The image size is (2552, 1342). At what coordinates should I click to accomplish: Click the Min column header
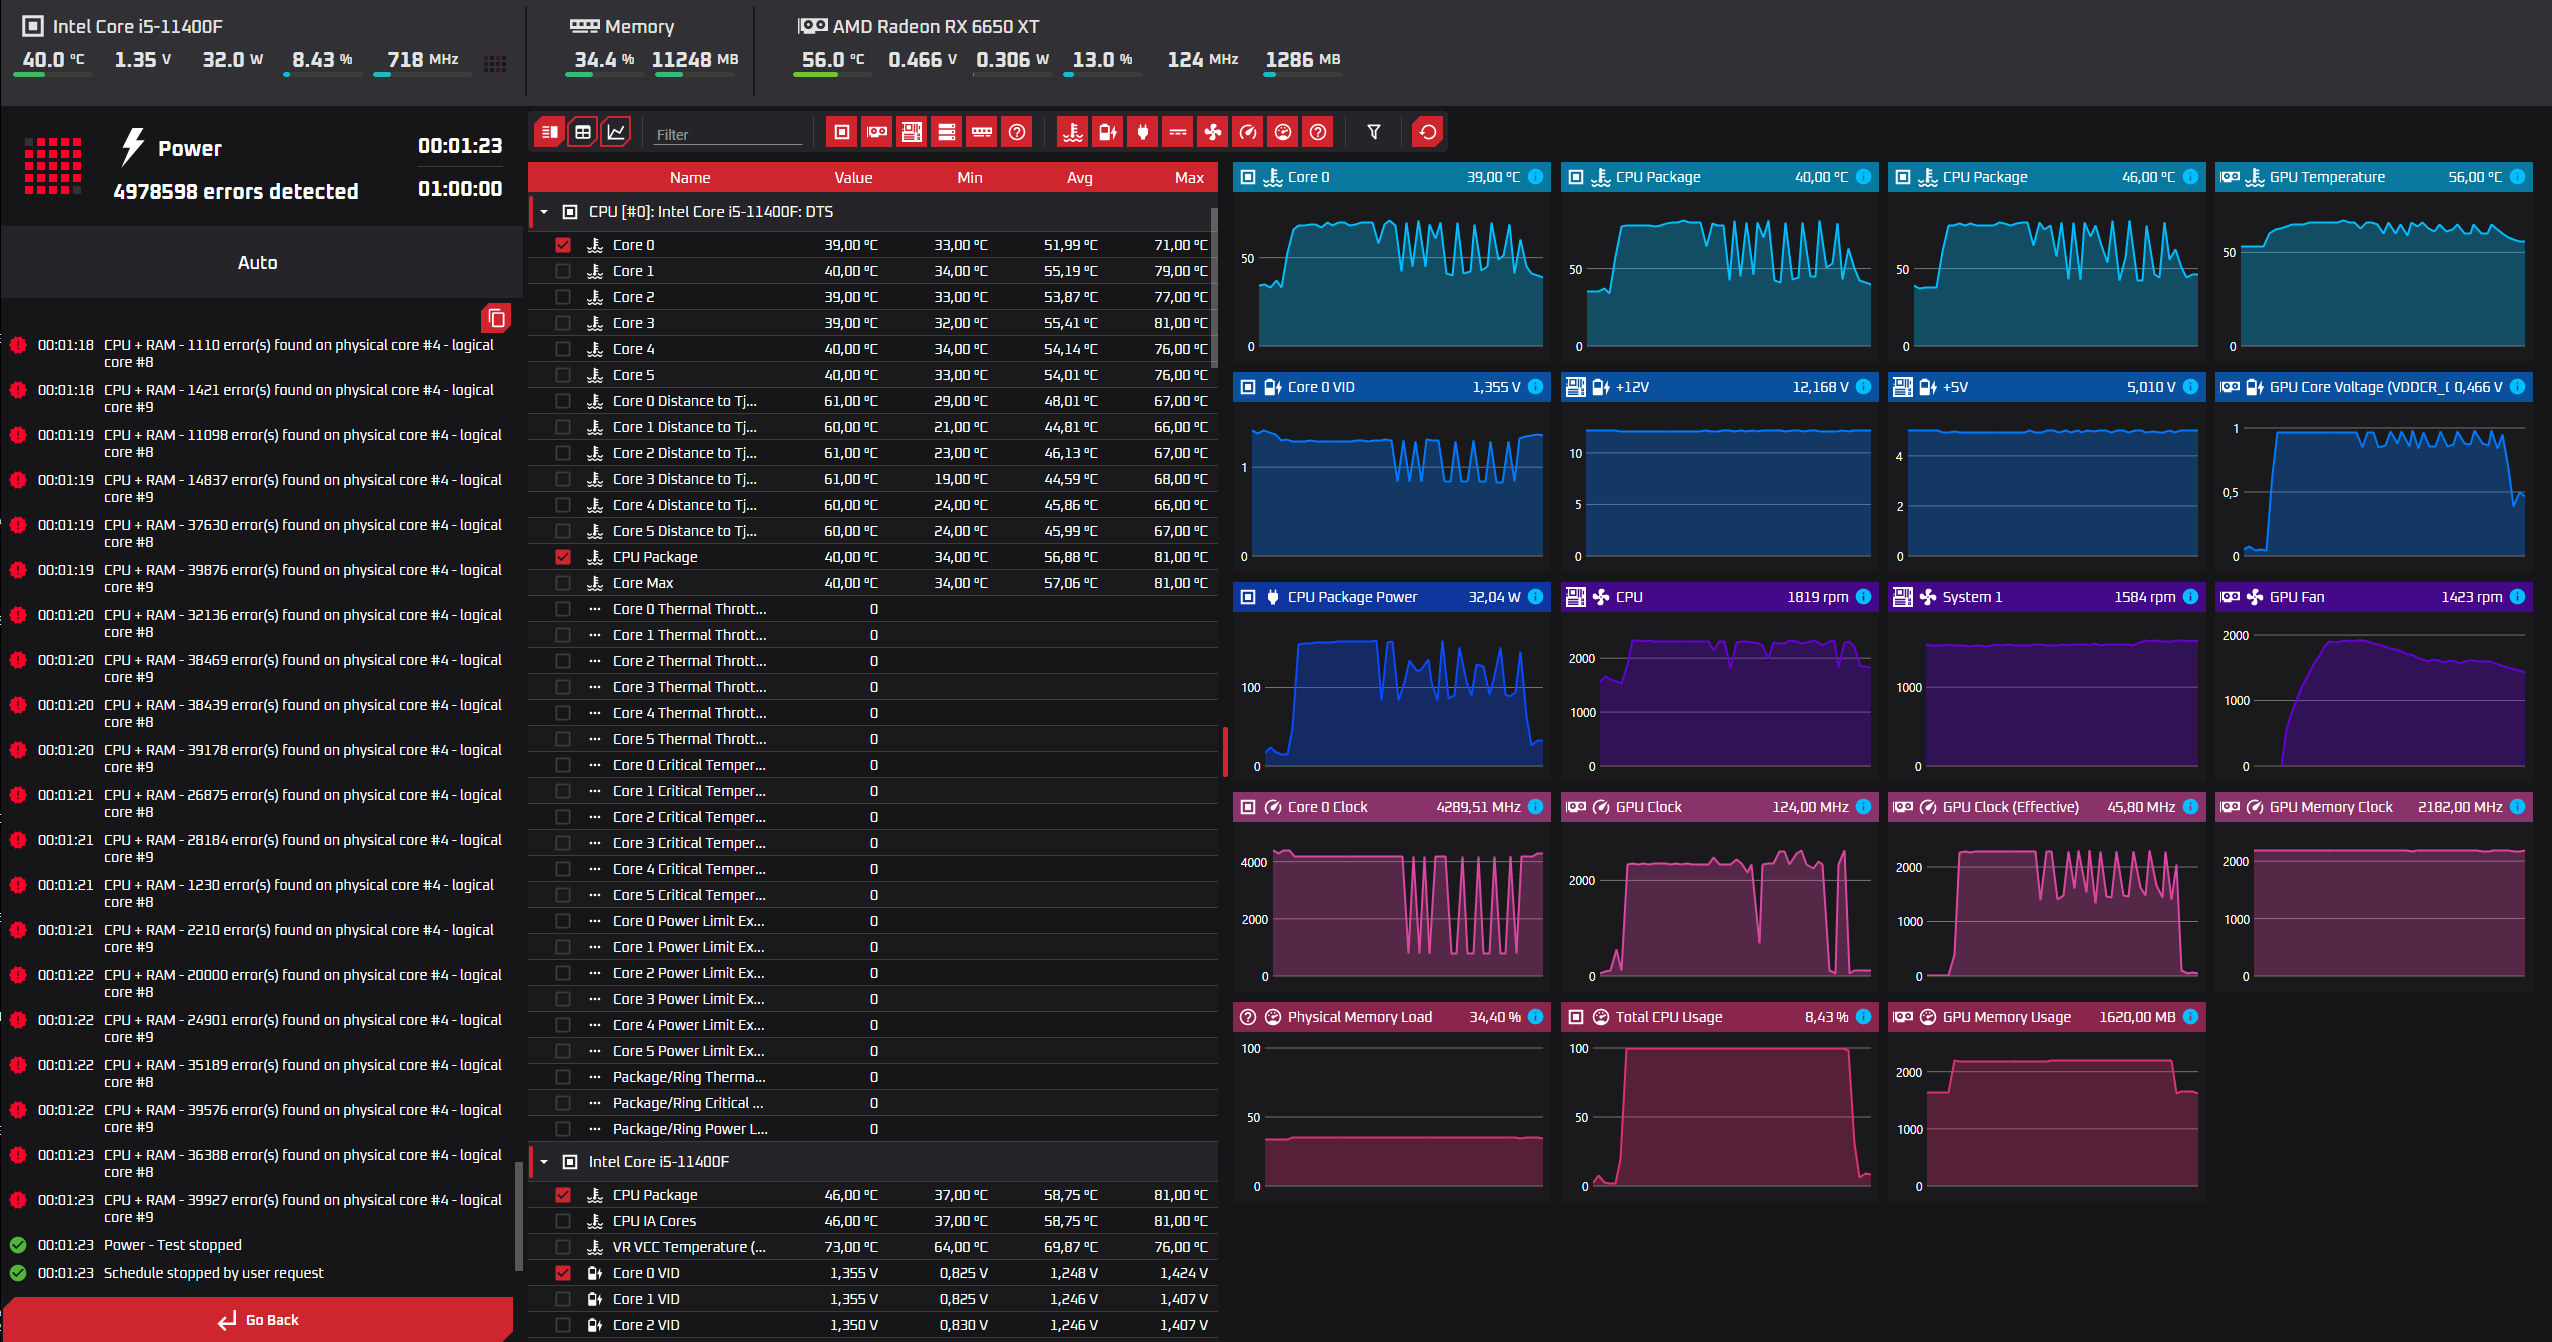pyautogui.click(x=969, y=177)
